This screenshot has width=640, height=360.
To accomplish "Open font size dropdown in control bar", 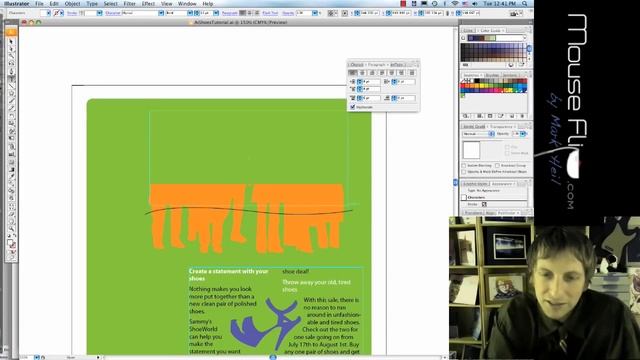I will coord(216,13).
